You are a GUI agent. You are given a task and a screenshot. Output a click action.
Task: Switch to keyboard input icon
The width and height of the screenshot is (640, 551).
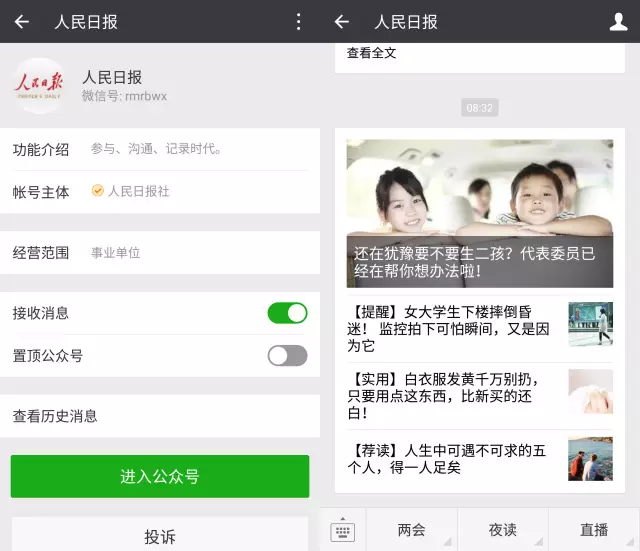click(342, 530)
